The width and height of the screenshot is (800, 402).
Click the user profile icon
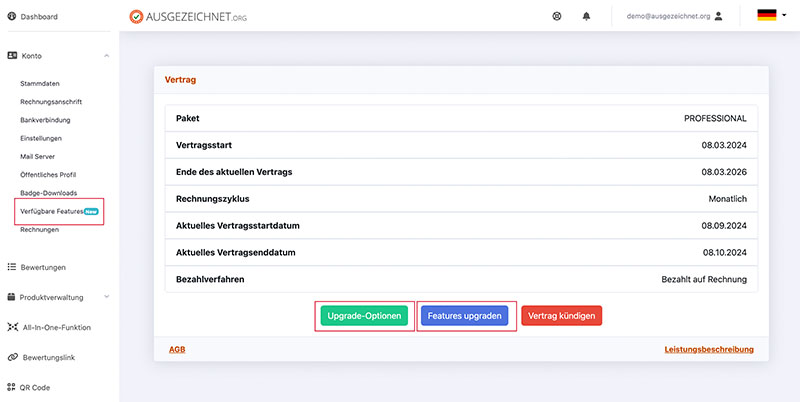tap(718, 16)
